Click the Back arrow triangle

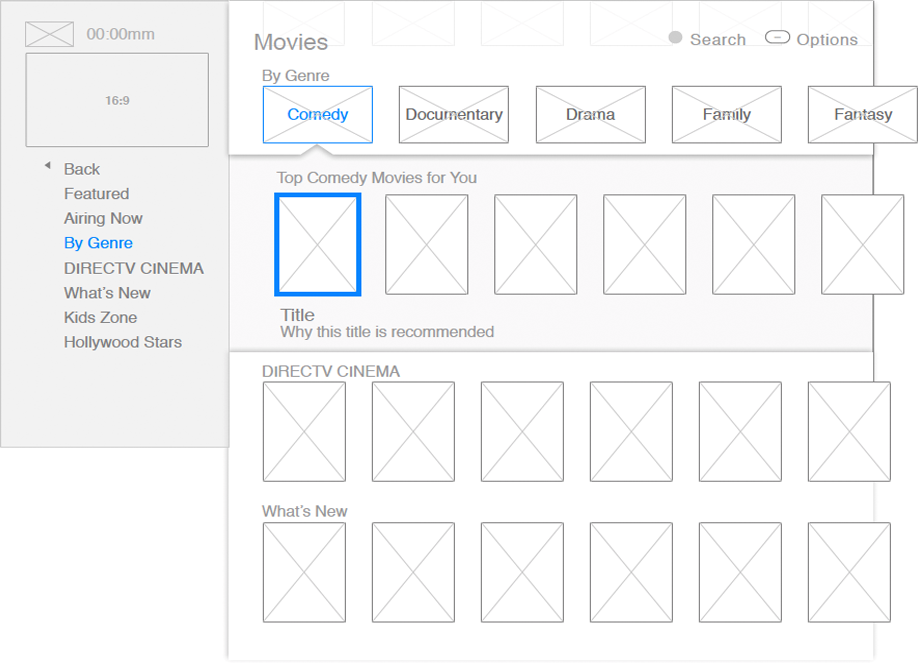(x=47, y=166)
